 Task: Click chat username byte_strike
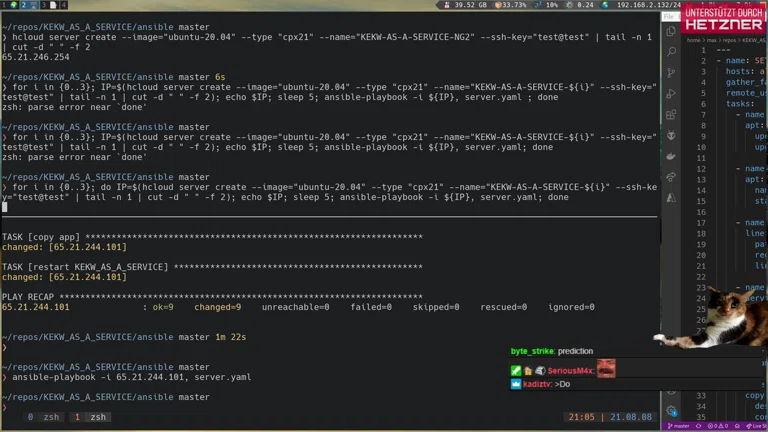coord(532,351)
